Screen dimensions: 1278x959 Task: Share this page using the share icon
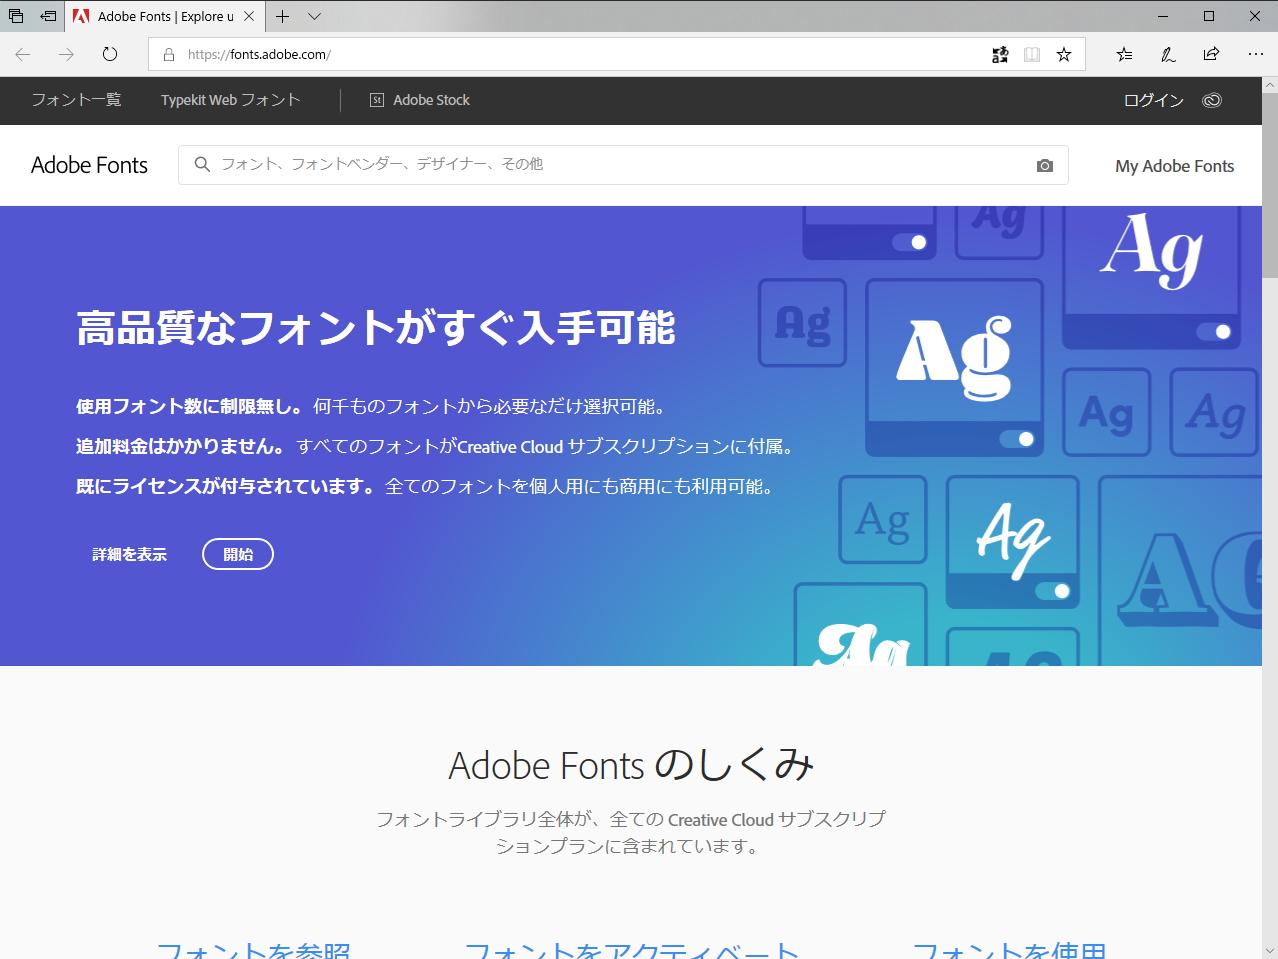click(1211, 54)
